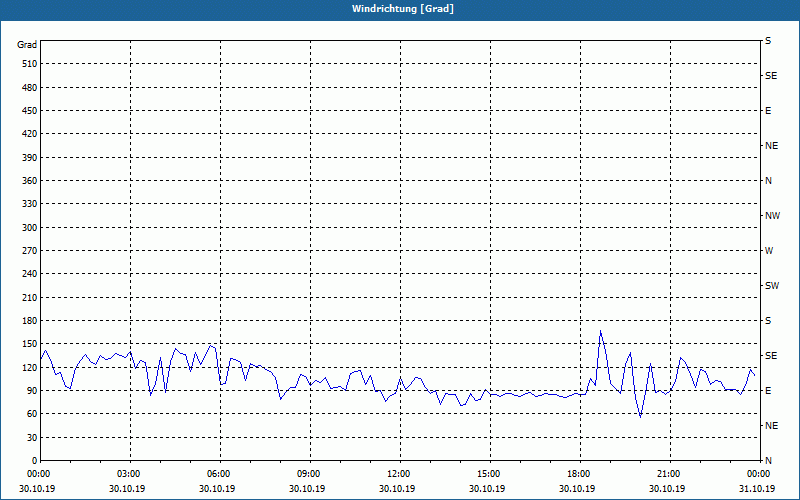
Task: Select the 30 degree axis label
Action: 32,438
